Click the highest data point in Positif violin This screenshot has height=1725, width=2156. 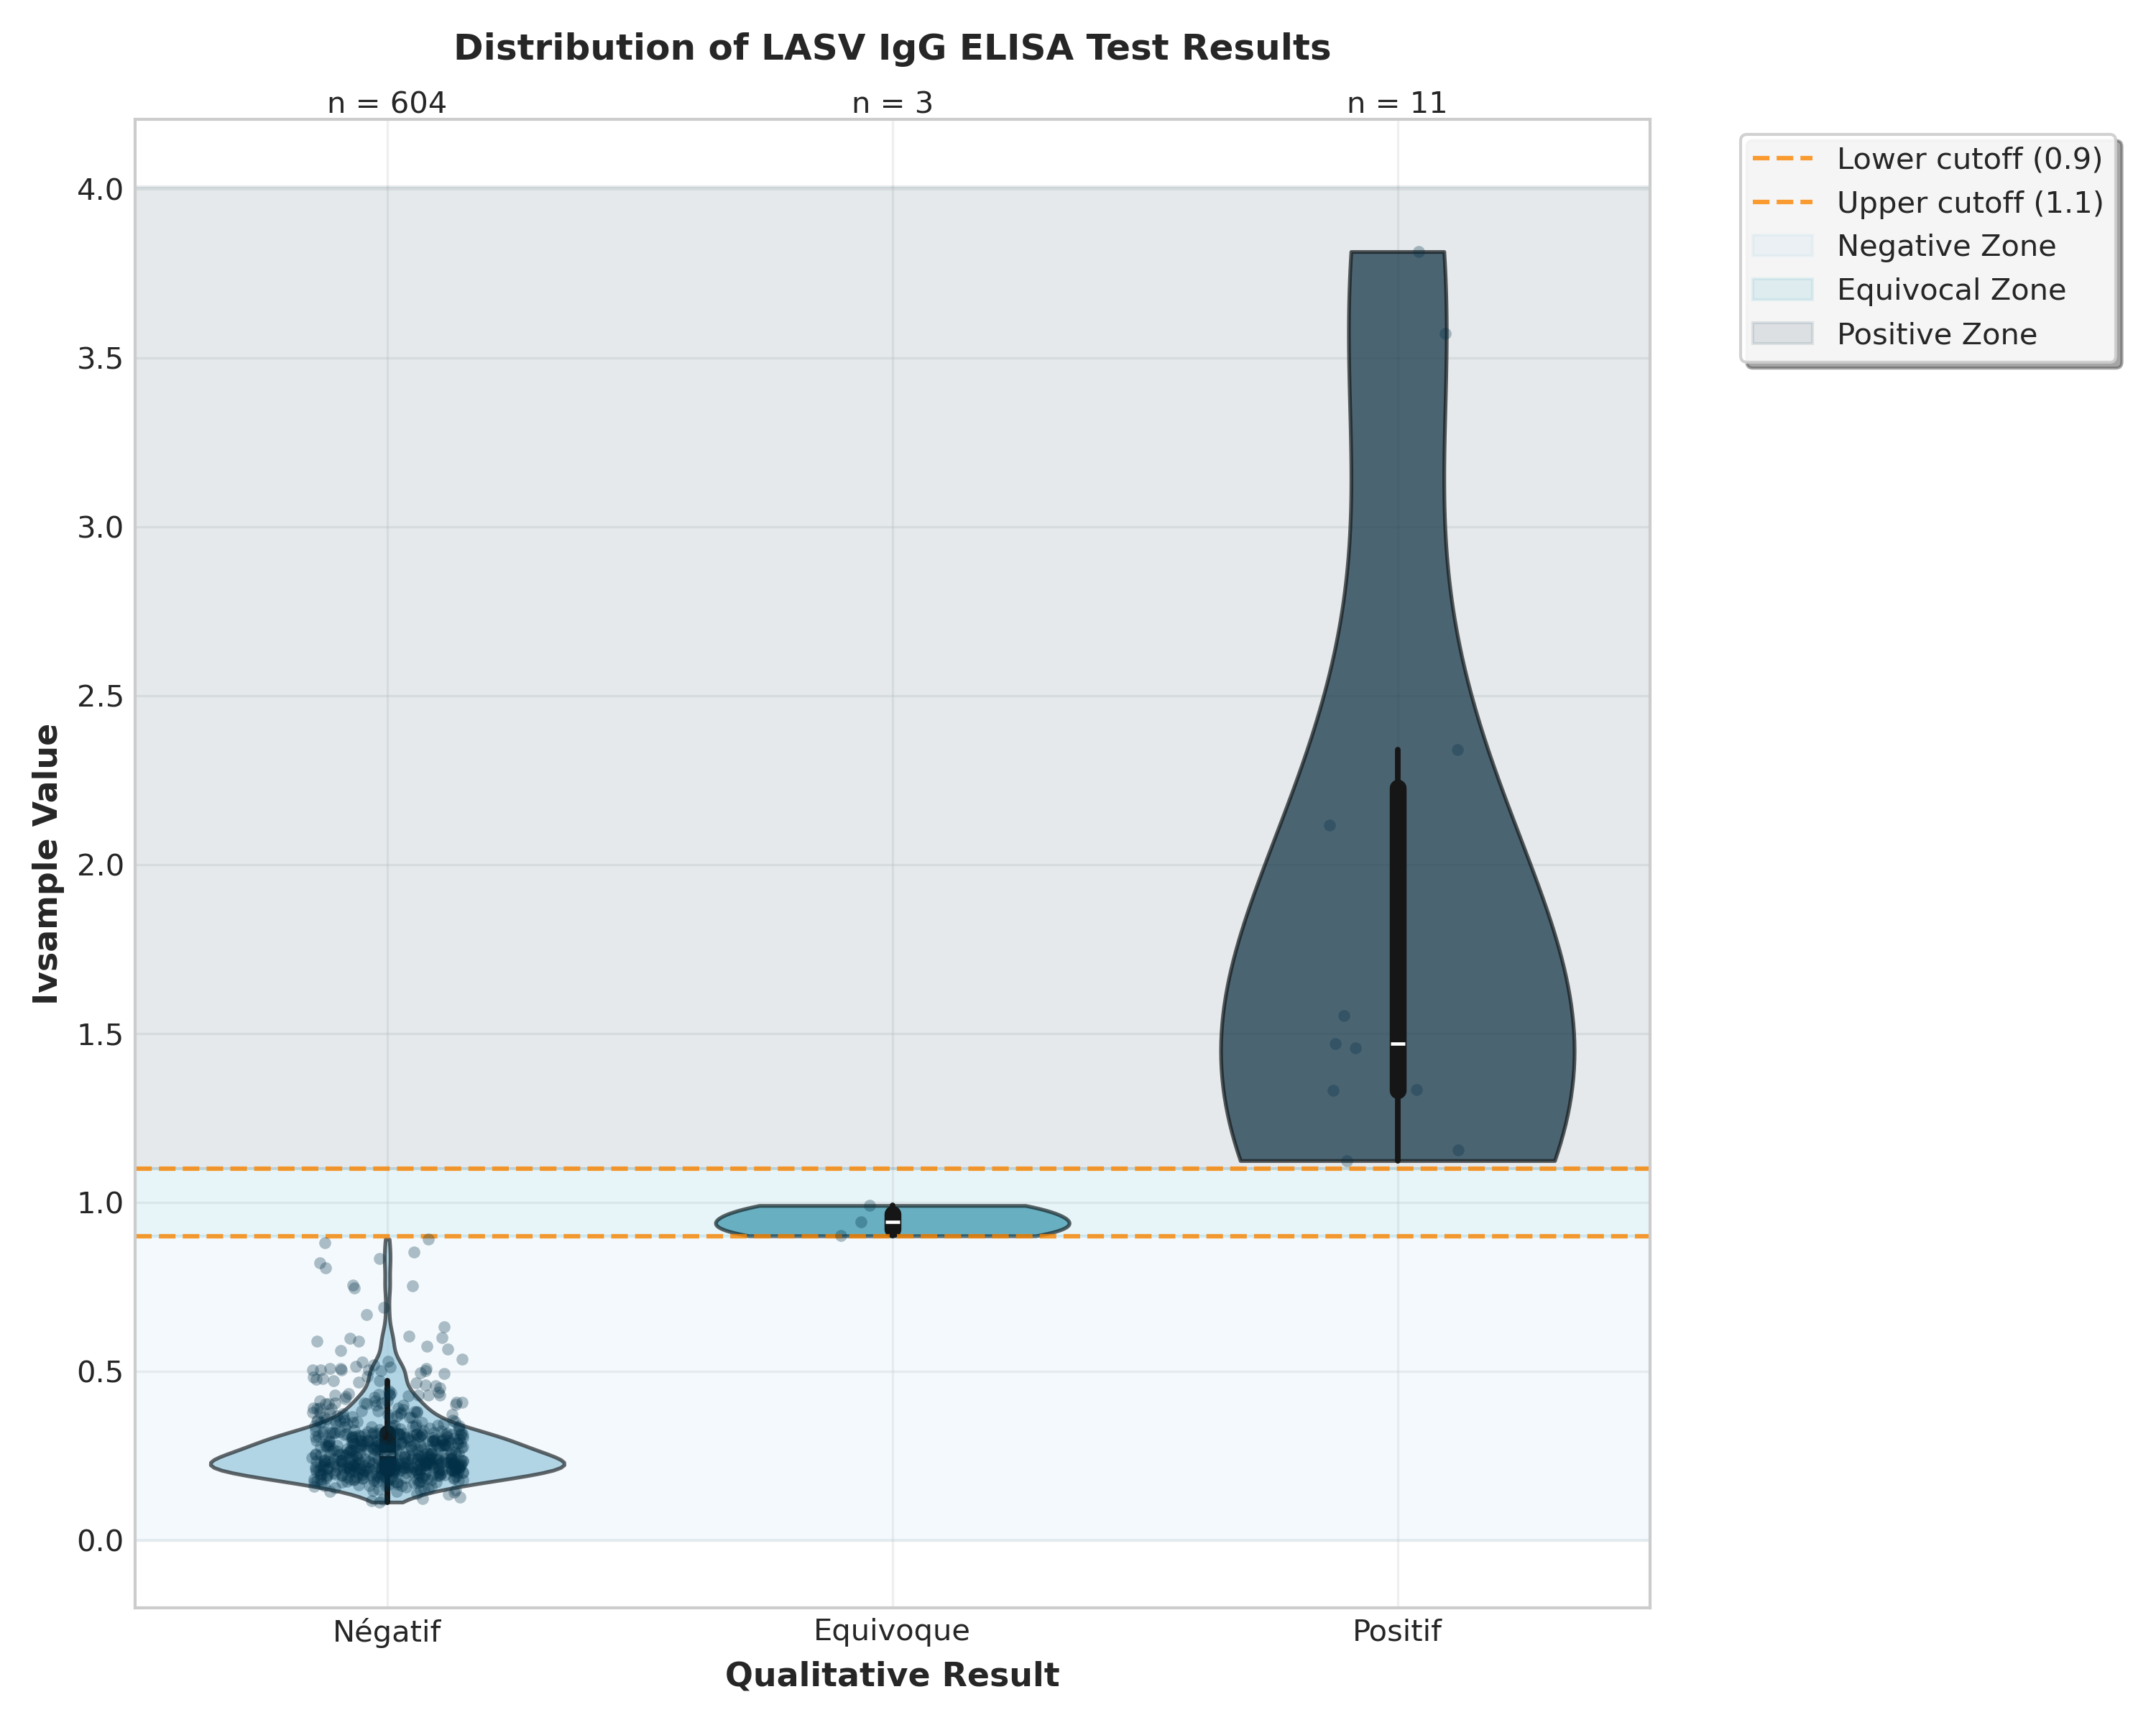click(x=1419, y=252)
